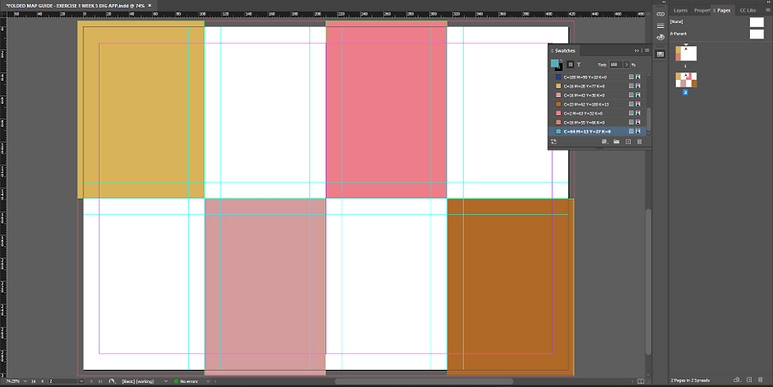Image resolution: width=773 pixels, height=387 pixels.
Task: Click the preflight profile icon
Action: (112, 381)
